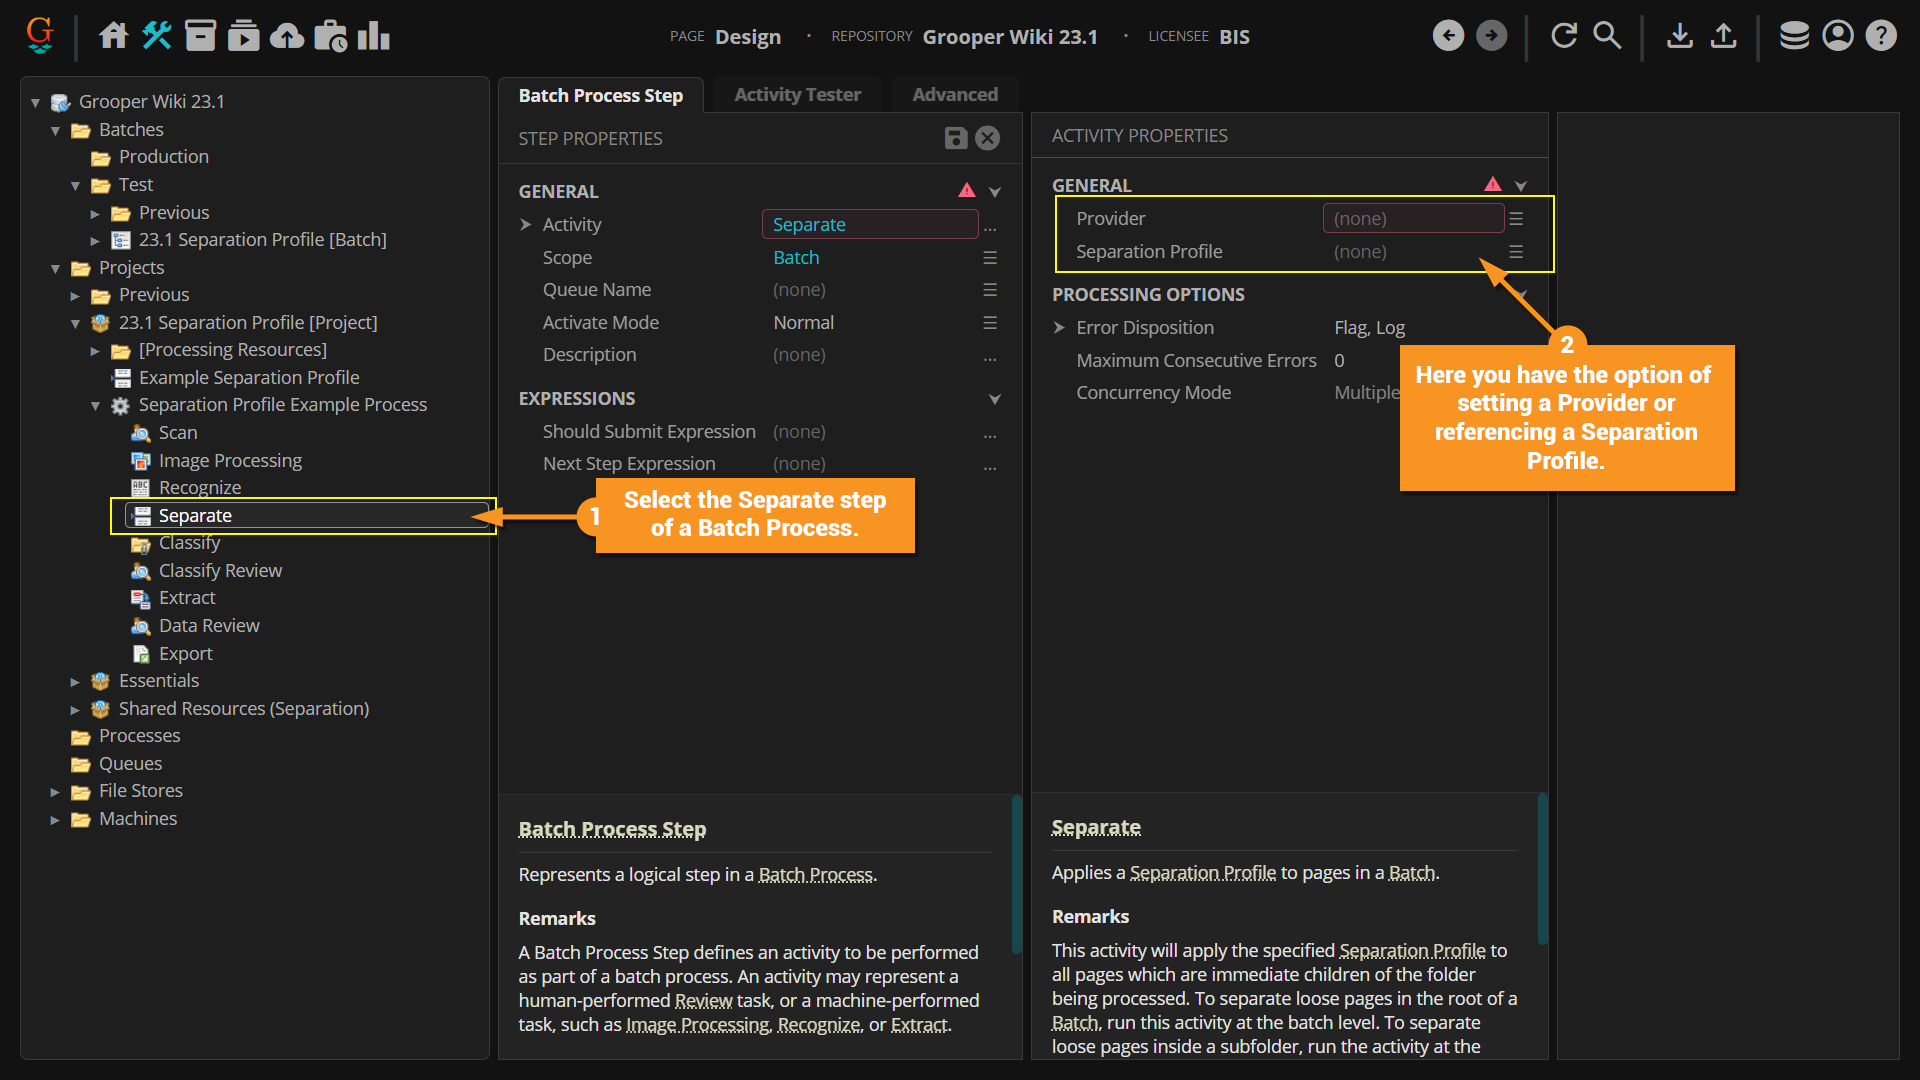Select the Classify Review step in tree
This screenshot has height=1080, width=1920.
(220, 571)
